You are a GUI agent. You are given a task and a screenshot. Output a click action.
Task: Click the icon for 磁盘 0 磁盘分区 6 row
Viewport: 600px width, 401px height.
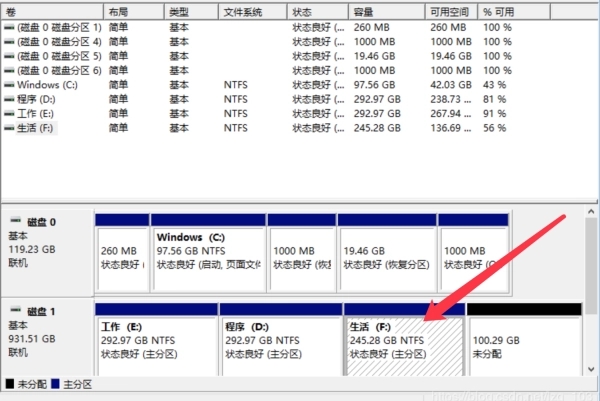pyautogui.click(x=10, y=70)
